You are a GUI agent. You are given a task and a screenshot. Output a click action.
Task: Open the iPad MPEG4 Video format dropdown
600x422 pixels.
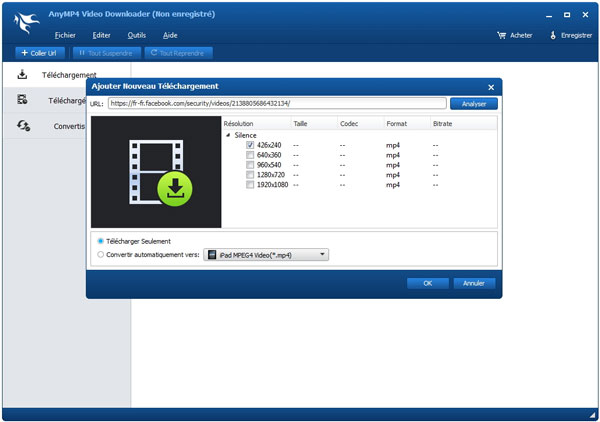click(x=266, y=255)
